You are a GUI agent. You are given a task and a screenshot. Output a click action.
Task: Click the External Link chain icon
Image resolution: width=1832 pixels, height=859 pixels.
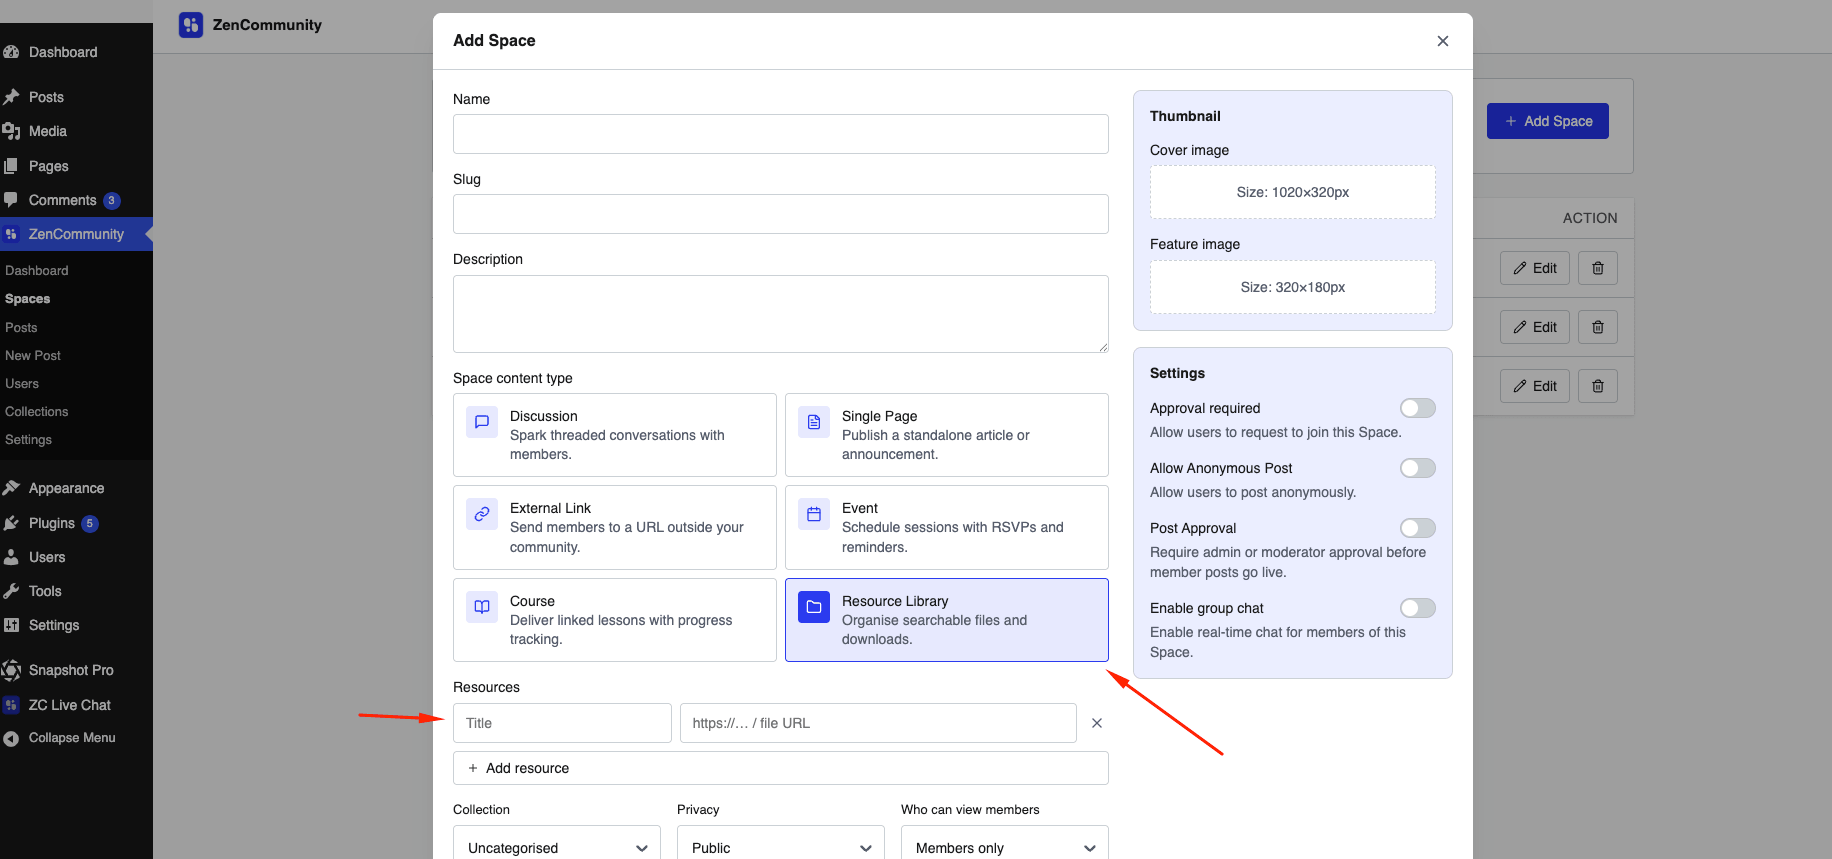[x=482, y=514]
